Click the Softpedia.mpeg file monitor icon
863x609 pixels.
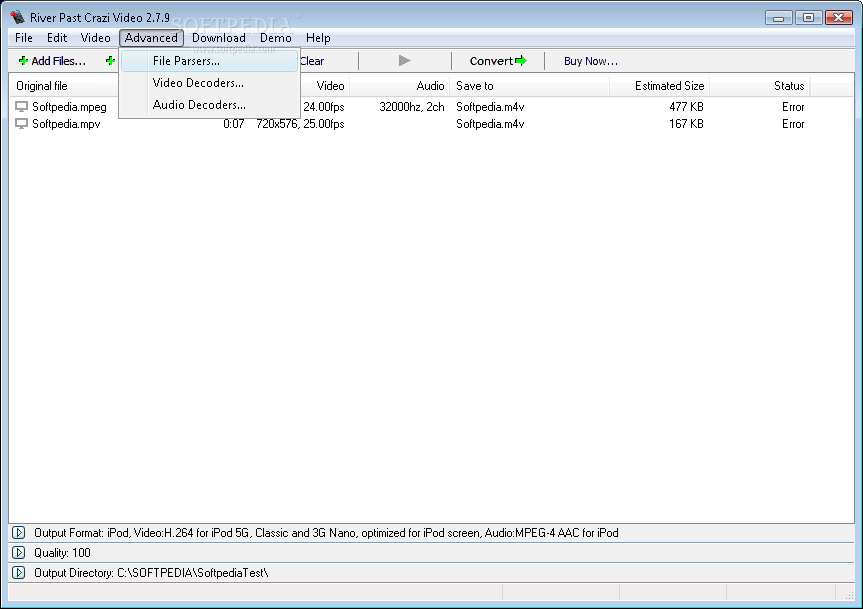coord(21,107)
